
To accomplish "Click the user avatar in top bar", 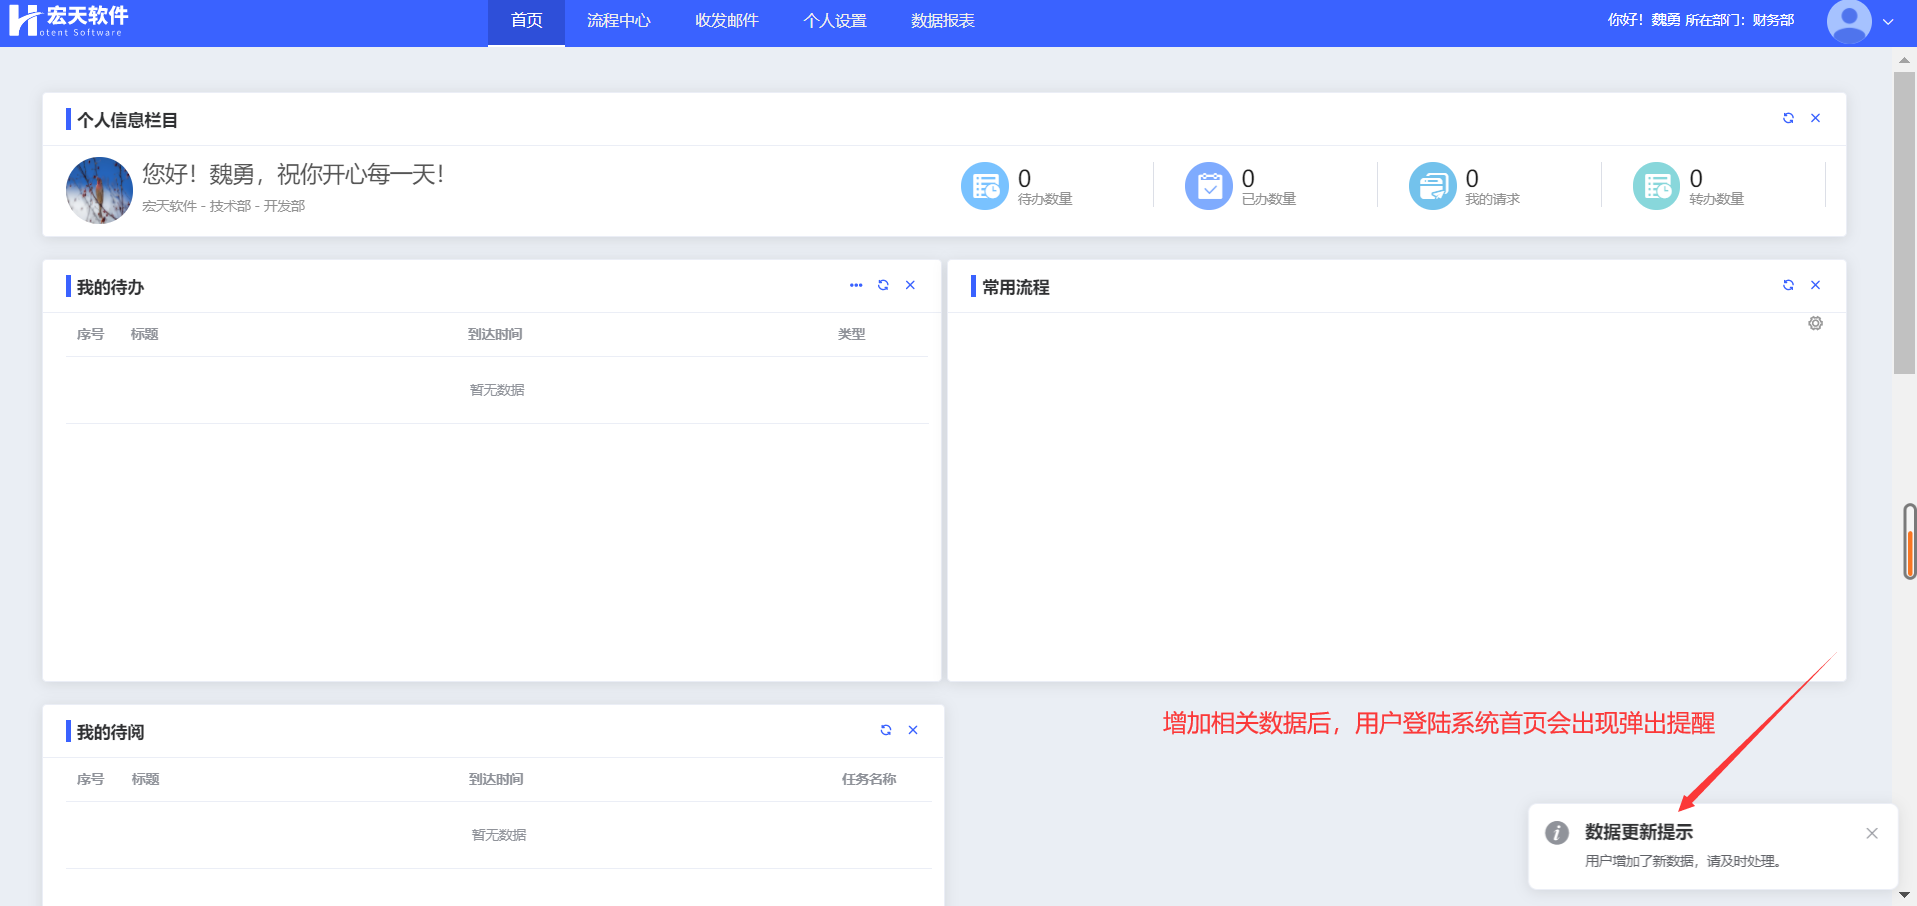I will tap(1849, 21).
